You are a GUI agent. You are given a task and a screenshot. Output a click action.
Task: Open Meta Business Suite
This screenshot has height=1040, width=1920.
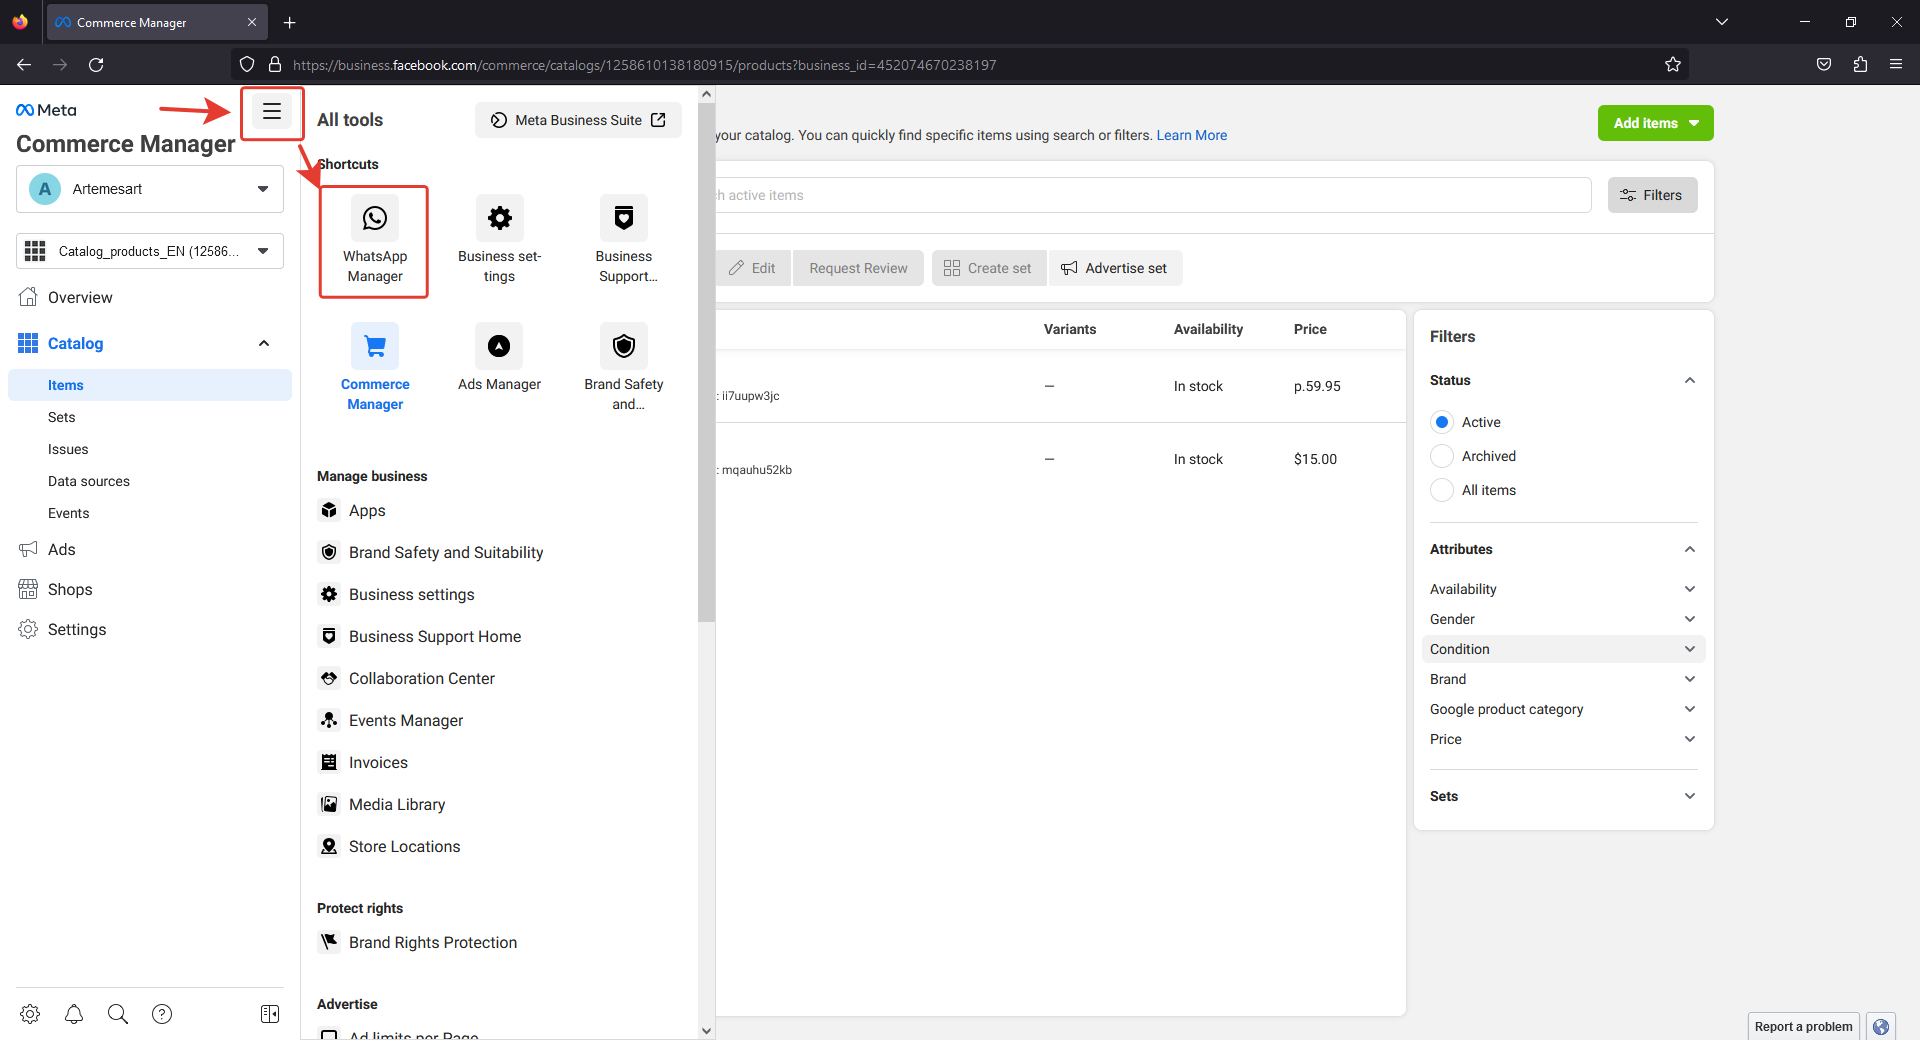click(578, 120)
